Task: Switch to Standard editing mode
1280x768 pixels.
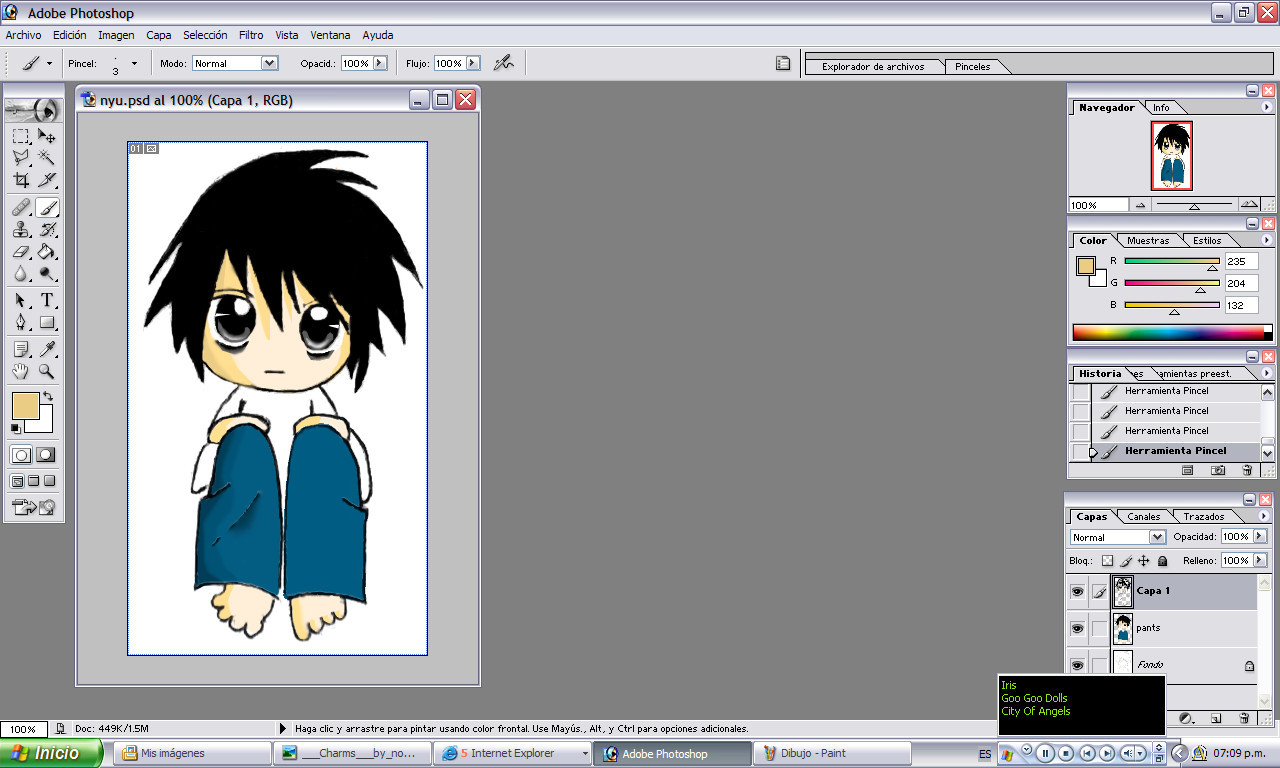Action: click(x=20, y=455)
